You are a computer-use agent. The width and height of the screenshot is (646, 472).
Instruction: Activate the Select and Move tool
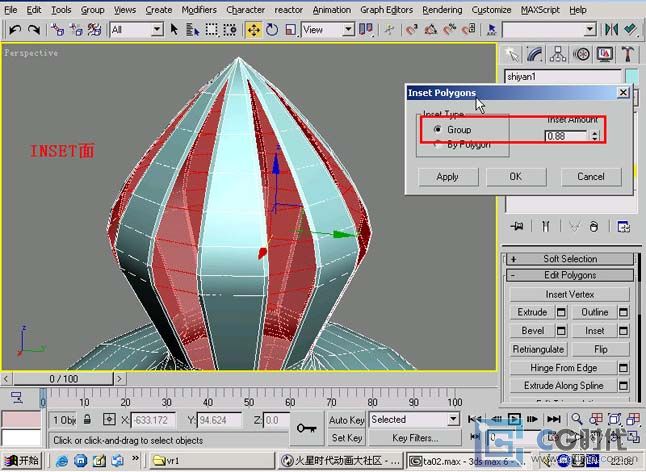(254, 30)
